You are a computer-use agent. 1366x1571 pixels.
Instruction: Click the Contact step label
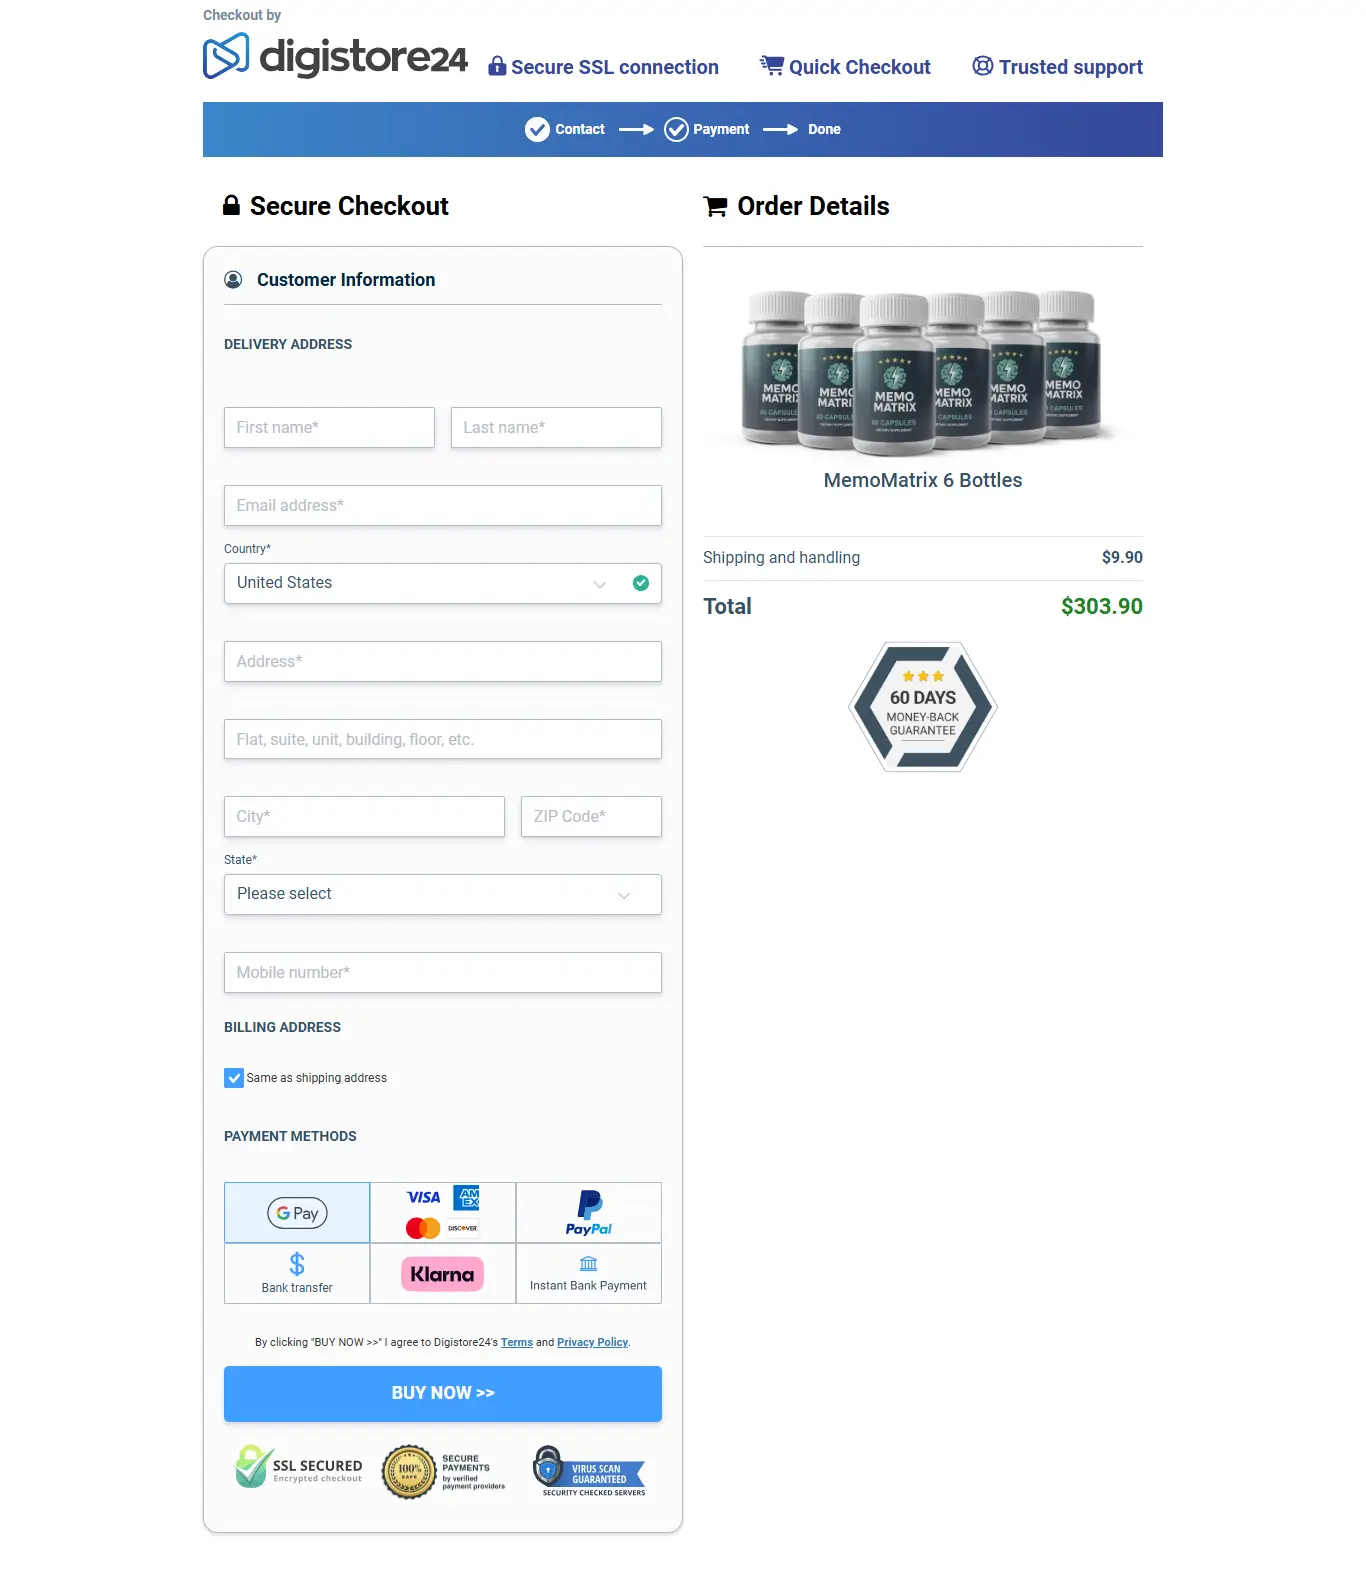pyautogui.click(x=580, y=129)
